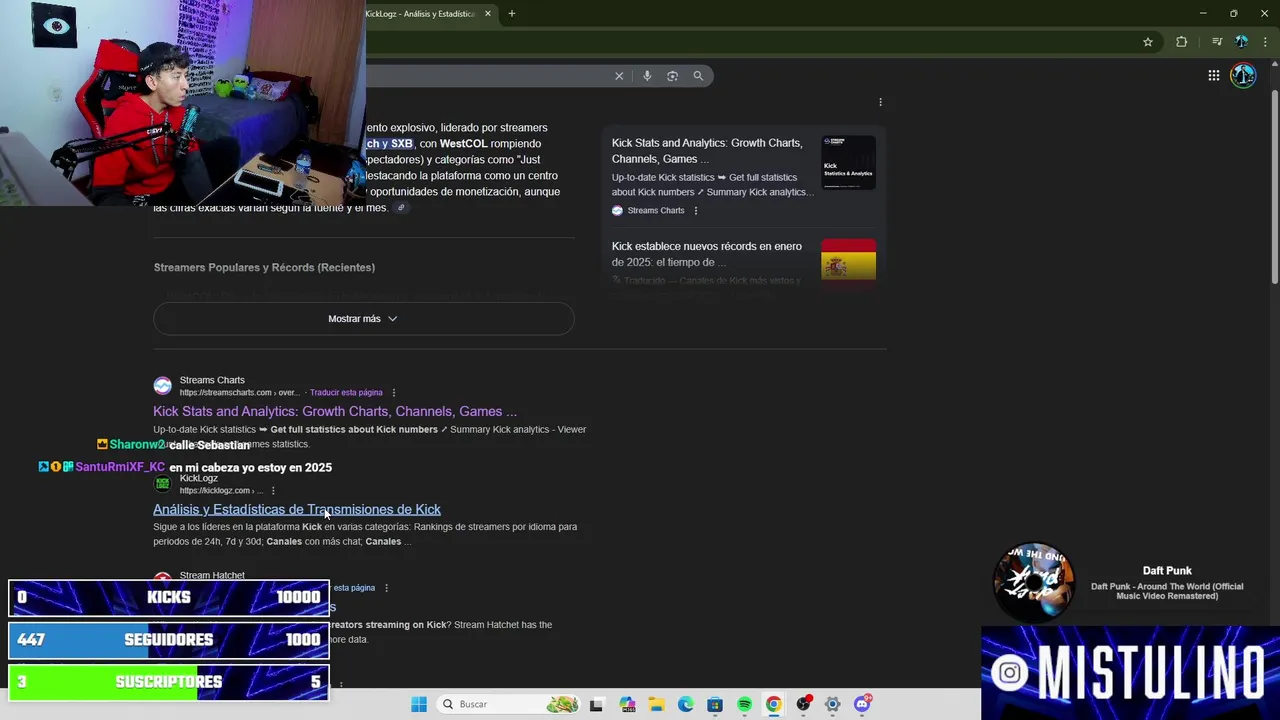Click the source link chip after 'el mes'
The image size is (1280, 720).
pos(401,208)
